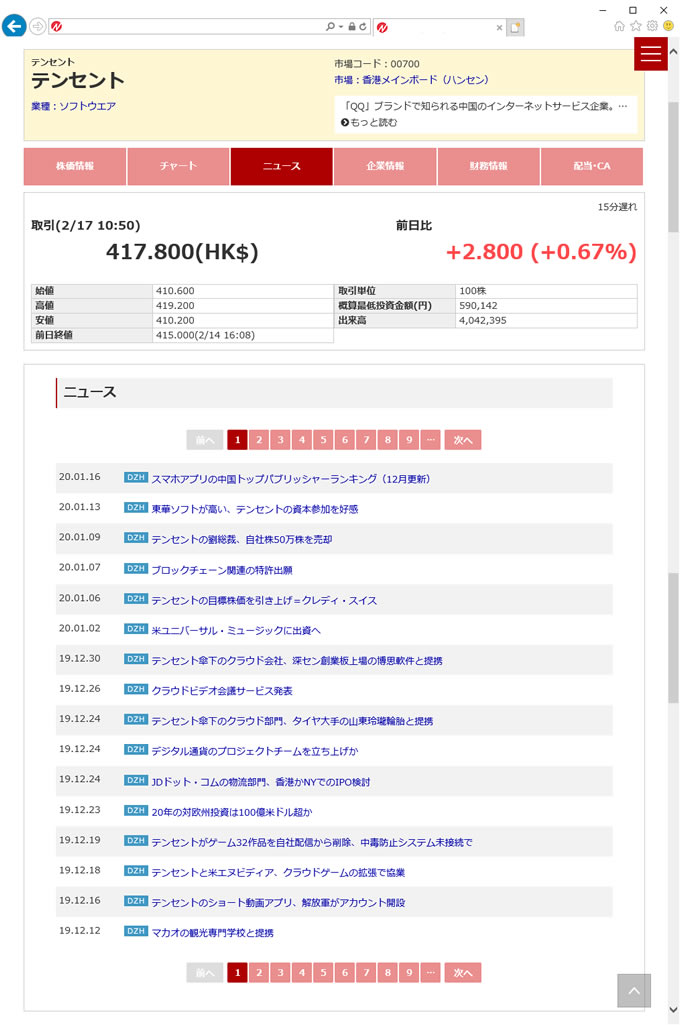This screenshot has width=680, height=1025.
Task: Open browser tools gear icon
Action: point(652,26)
